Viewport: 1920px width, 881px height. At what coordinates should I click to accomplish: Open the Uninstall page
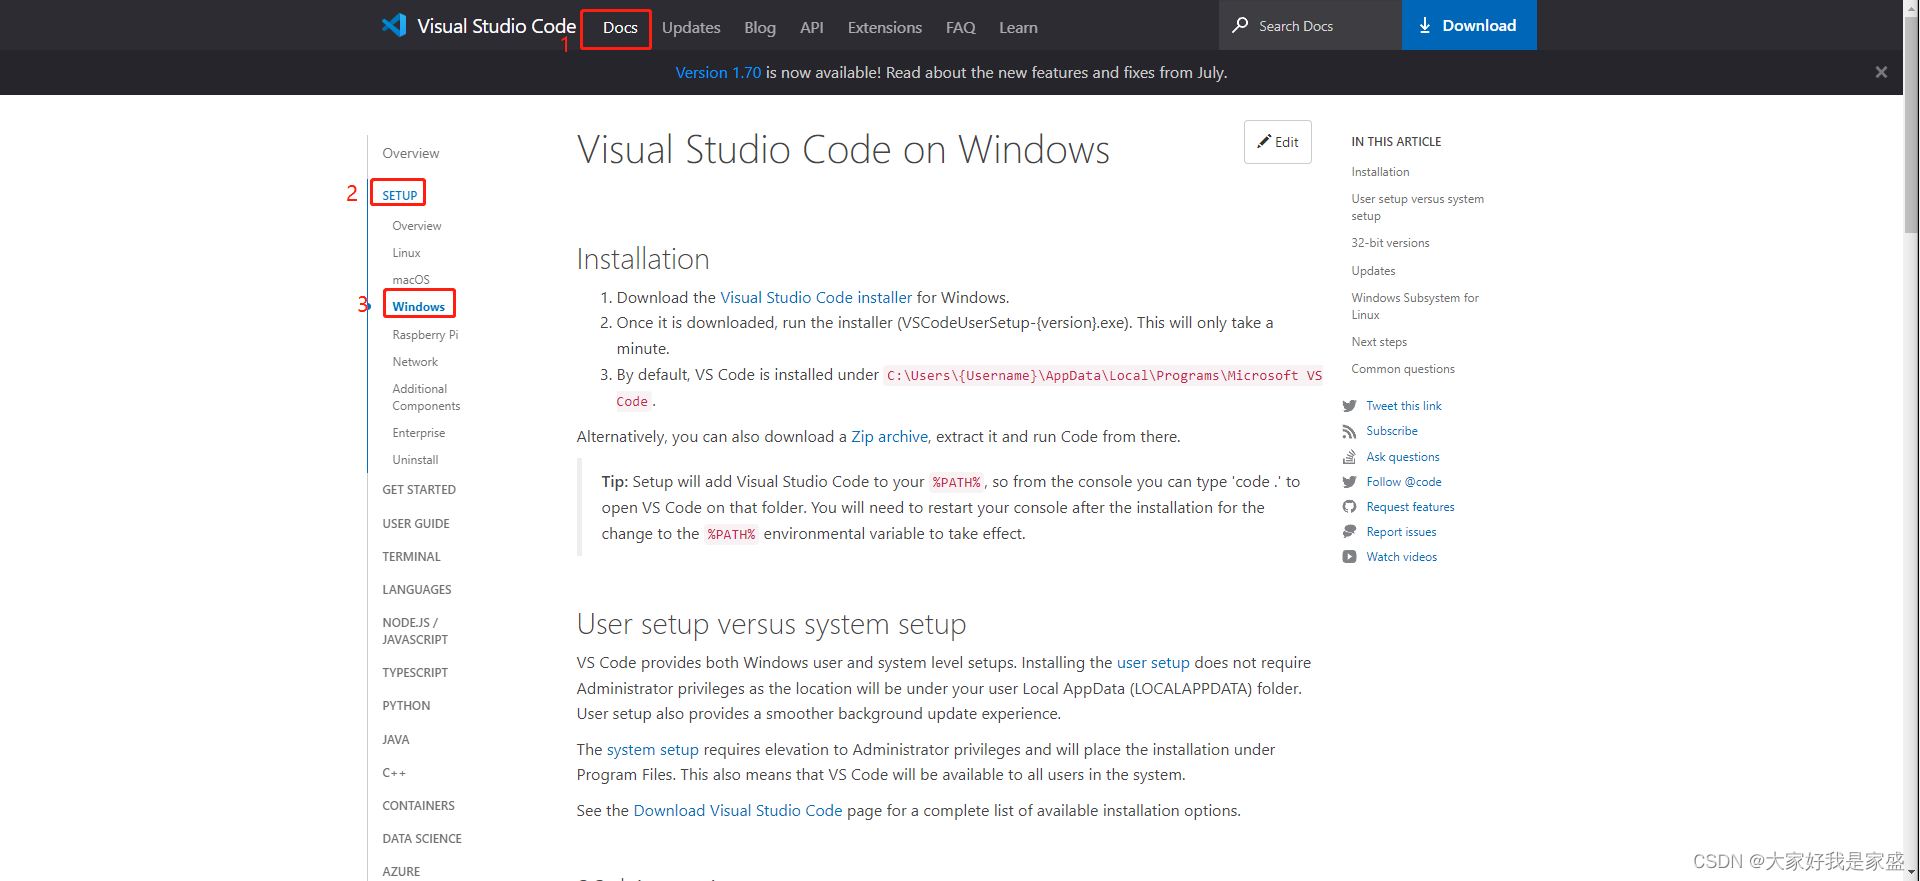pos(415,460)
